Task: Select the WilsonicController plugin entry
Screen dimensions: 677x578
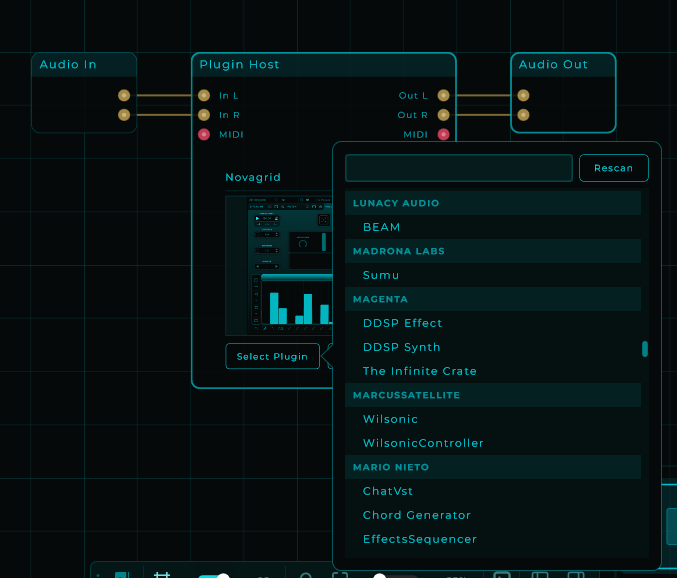Action: pos(493,443)
